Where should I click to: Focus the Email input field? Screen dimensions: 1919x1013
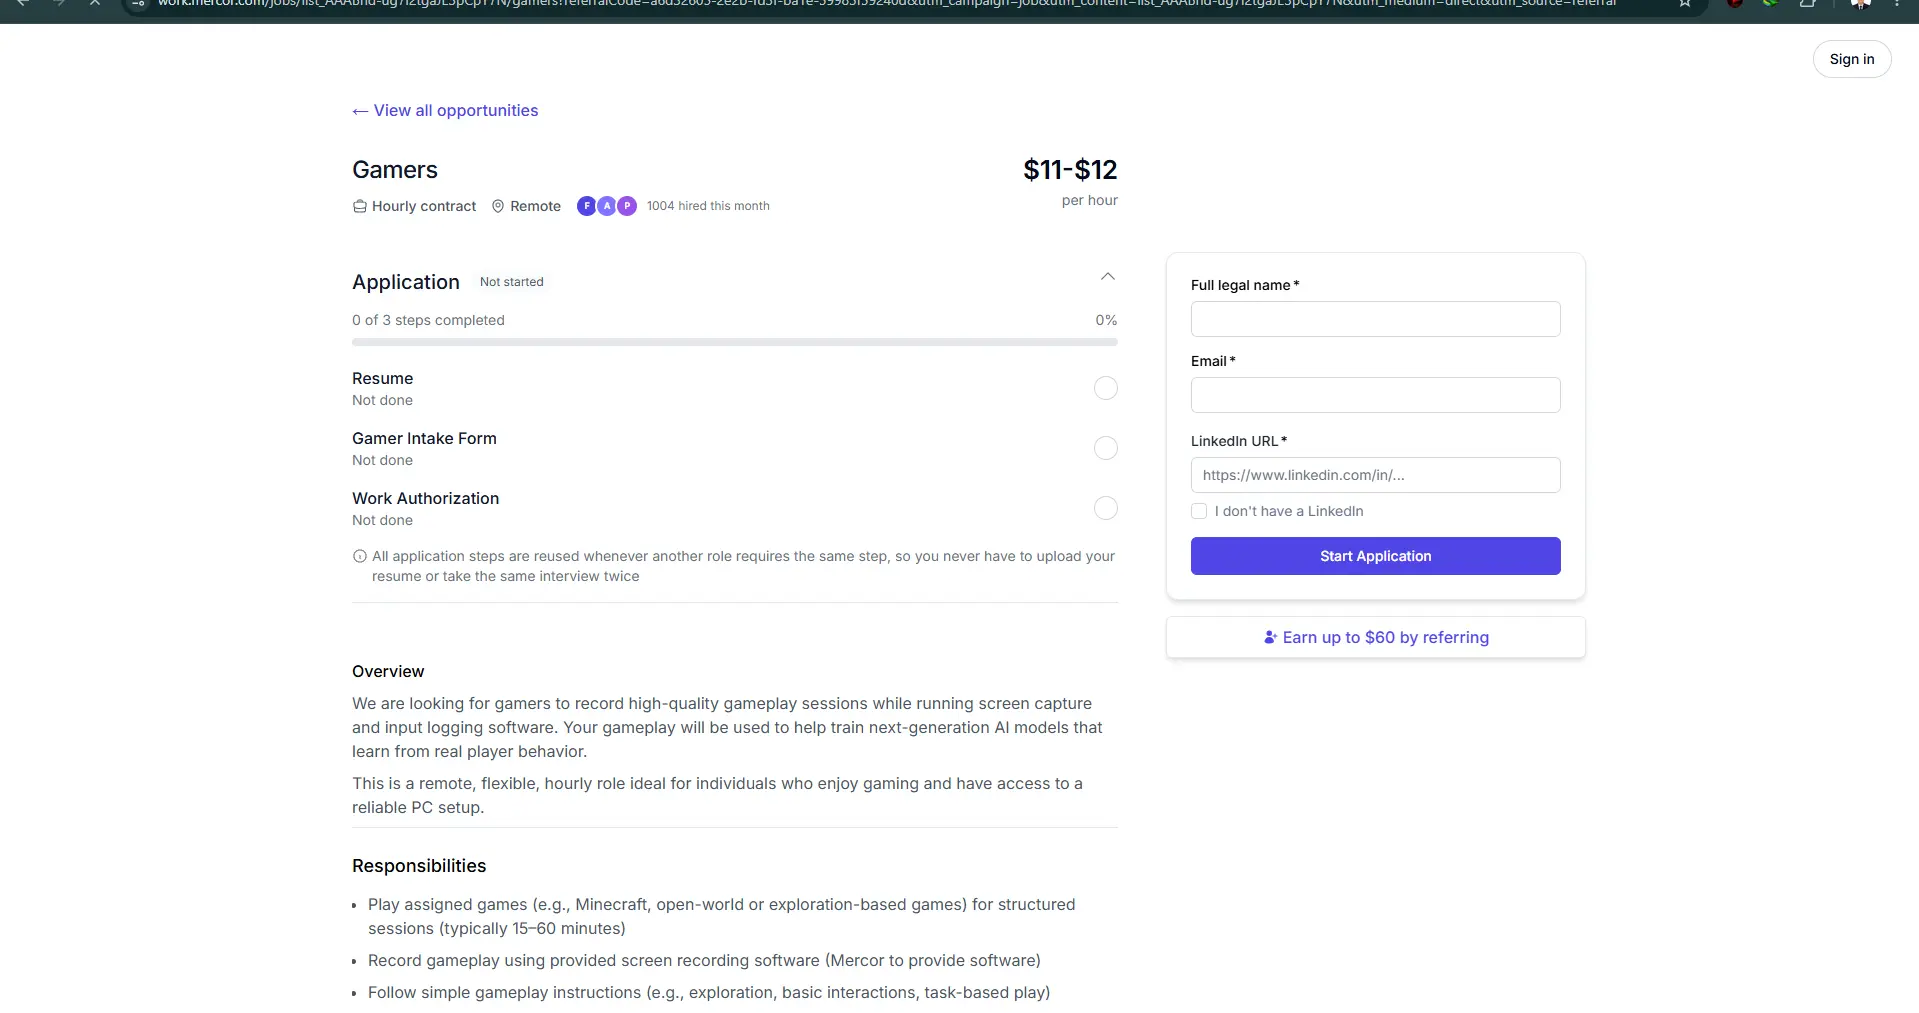(x=1375, y=395)
